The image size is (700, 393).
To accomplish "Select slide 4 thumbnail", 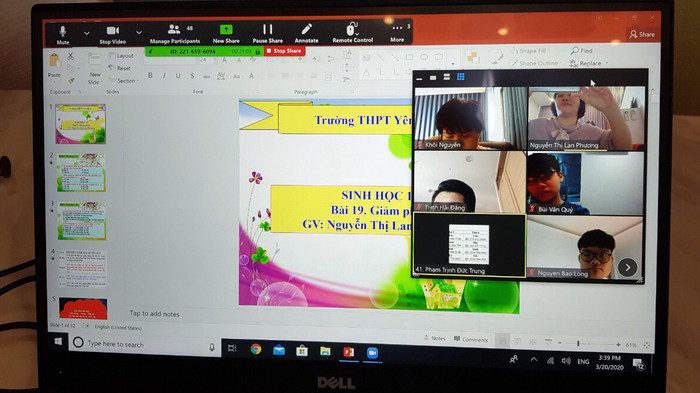I will [82, 268].
